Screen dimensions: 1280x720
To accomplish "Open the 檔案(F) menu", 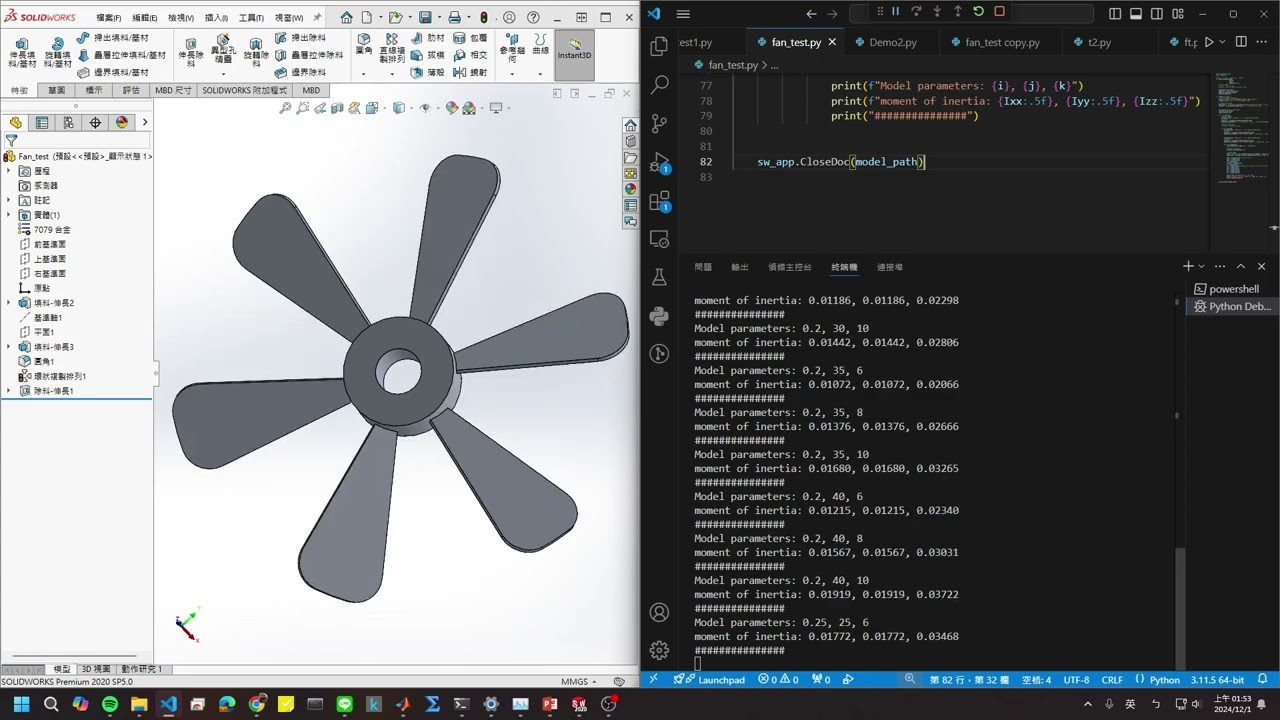I will click(108, 18).
